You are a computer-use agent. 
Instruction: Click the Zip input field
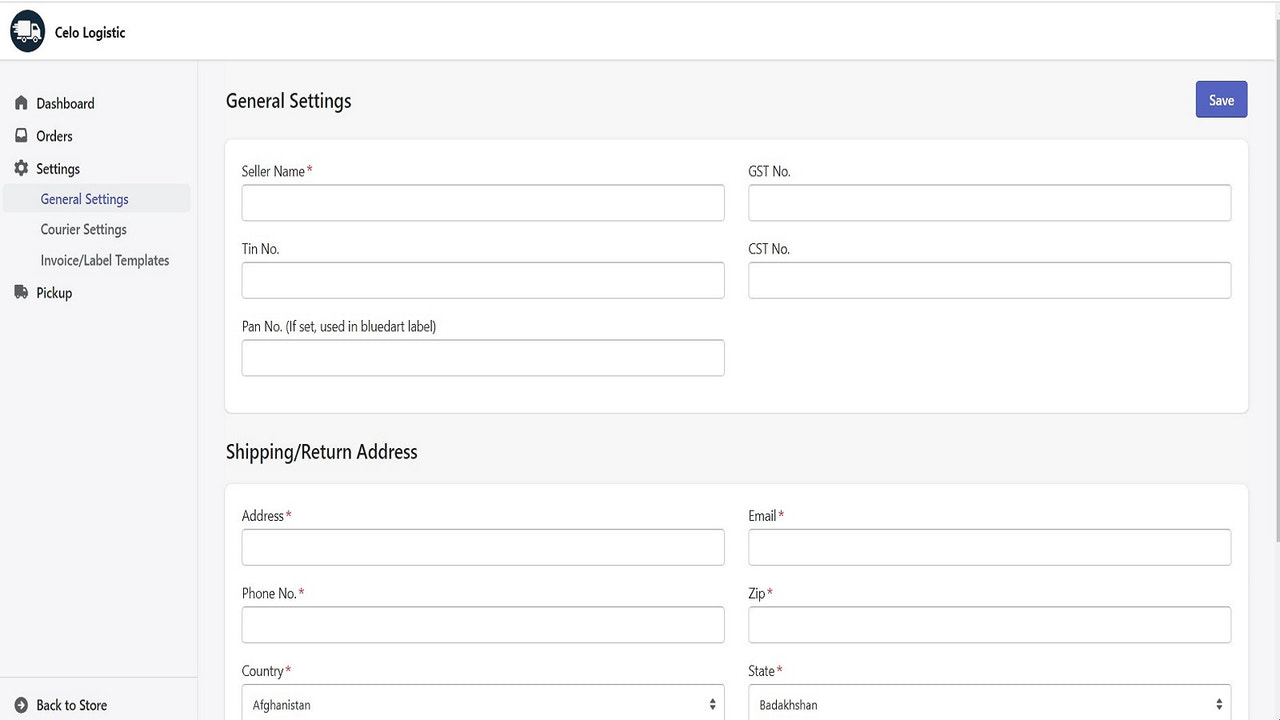(x=989, y=624)
